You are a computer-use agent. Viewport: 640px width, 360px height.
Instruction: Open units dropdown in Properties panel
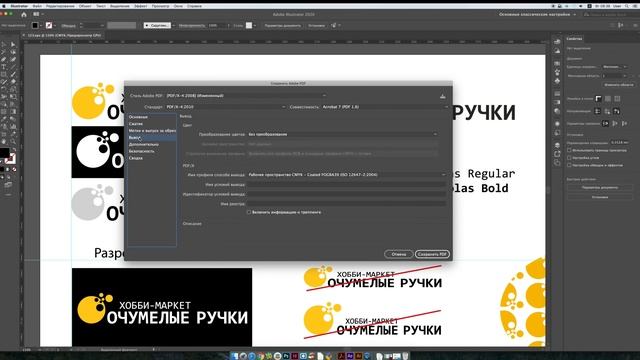click(x=615, y=67)
